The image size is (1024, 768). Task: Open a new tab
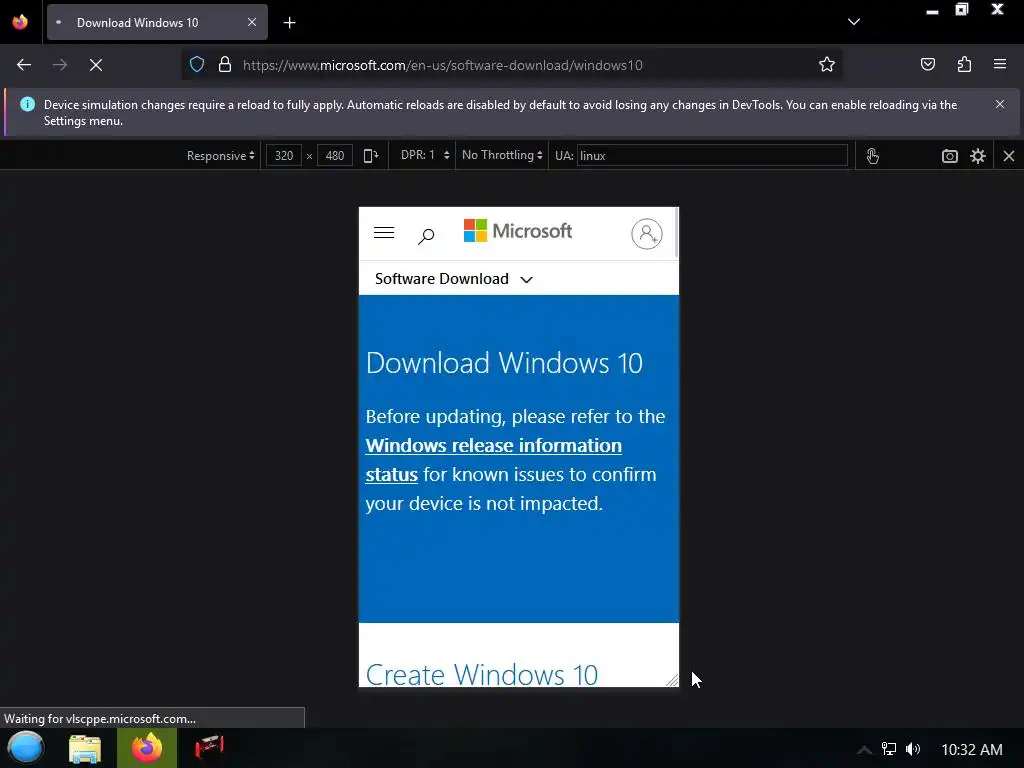coord(289,23)
